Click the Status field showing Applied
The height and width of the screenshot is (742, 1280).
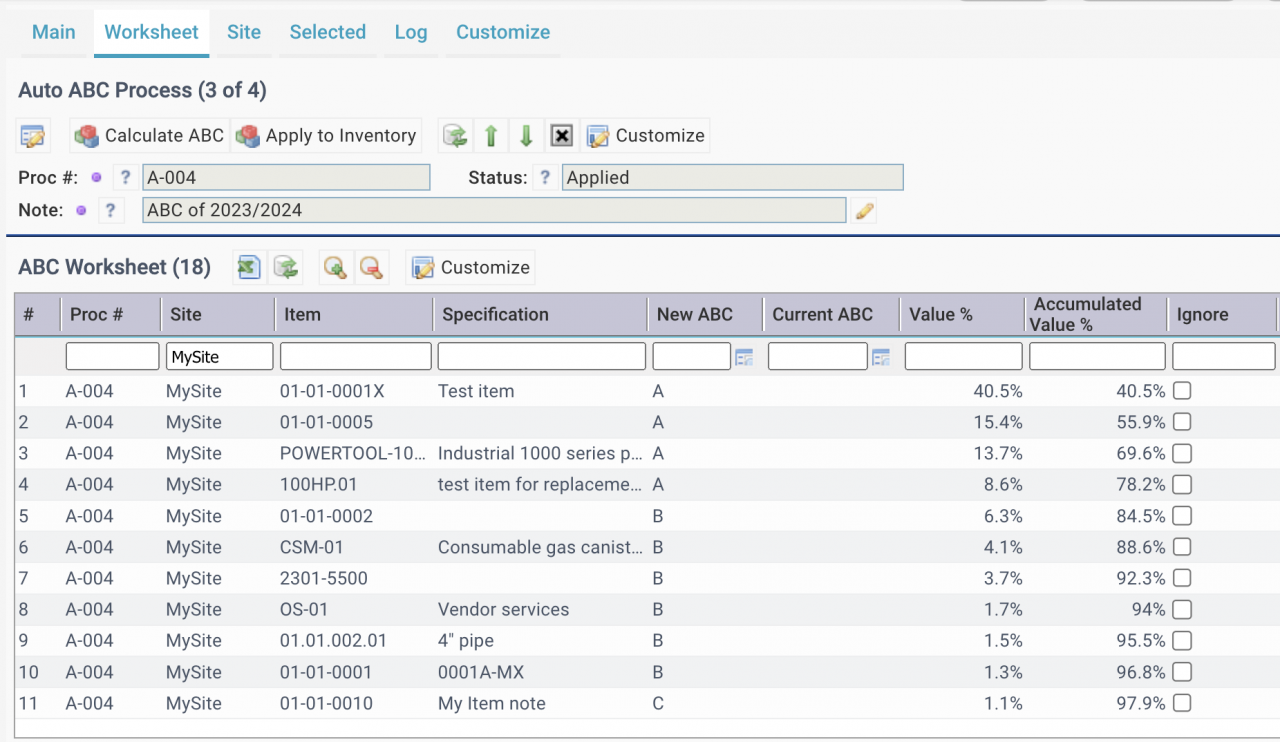pos(732,178)
